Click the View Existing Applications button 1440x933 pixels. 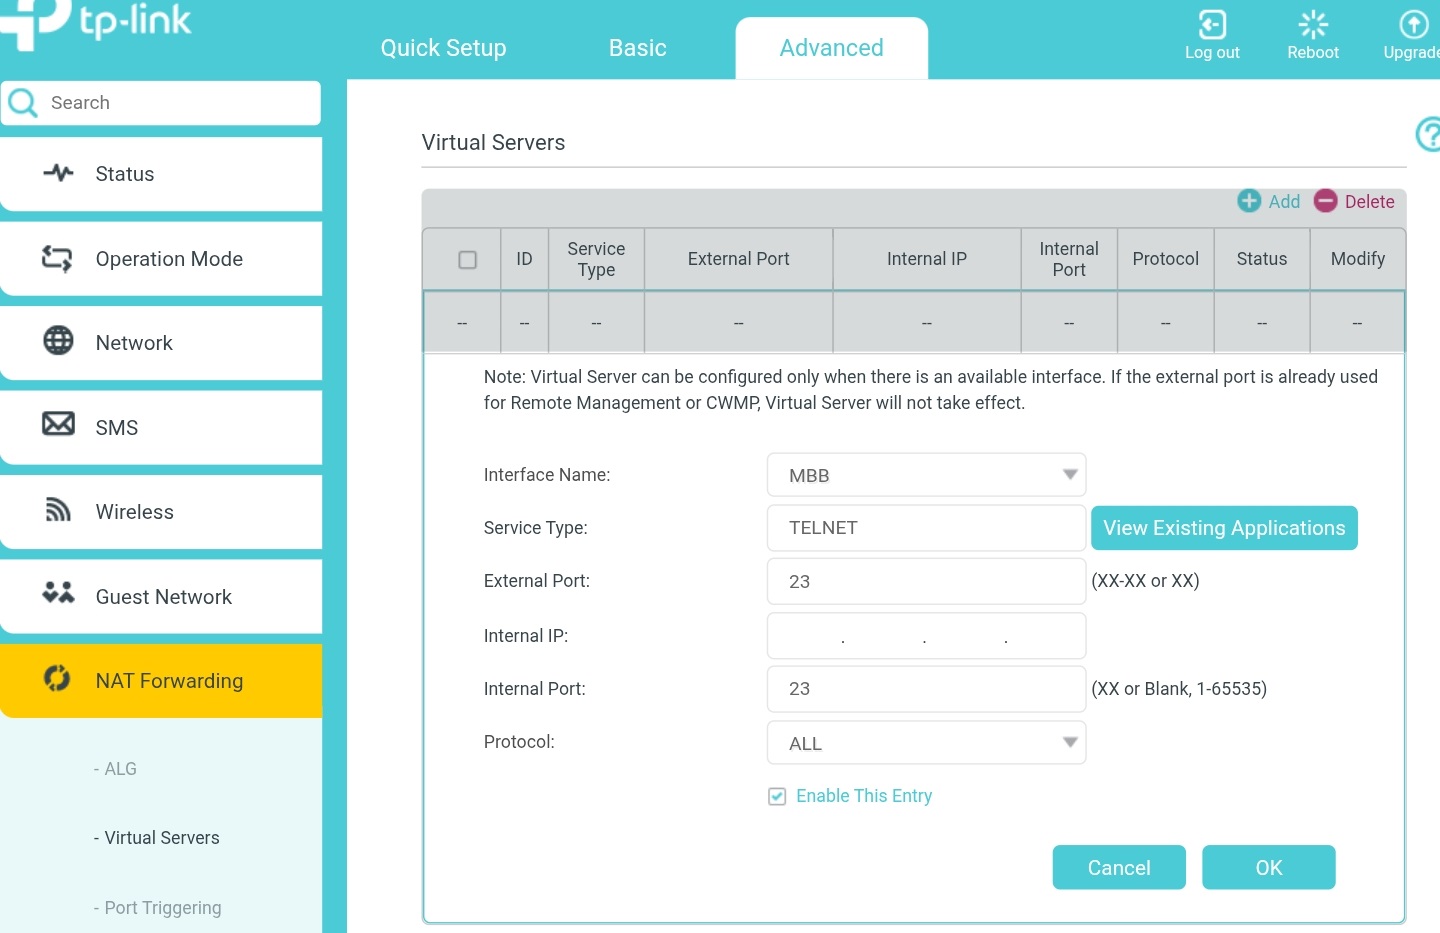click(x=1223, y=528)
